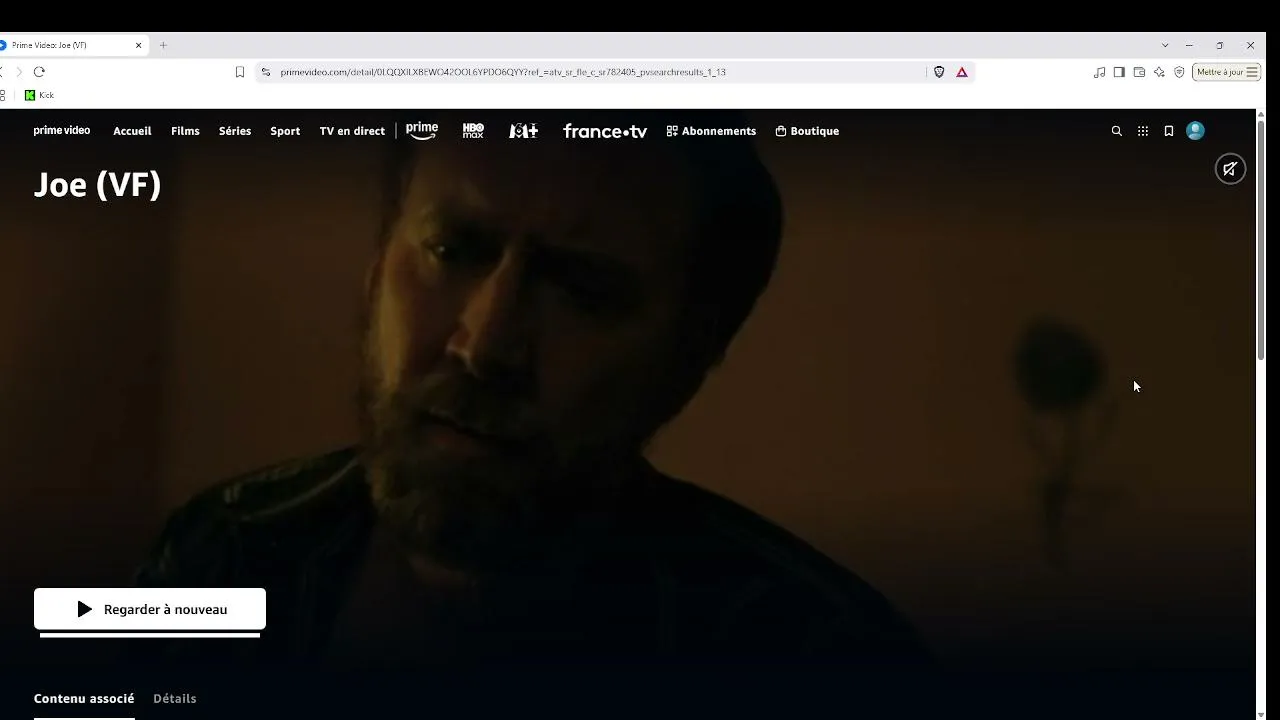The image size is (1280, 720).
Task: Close the Prime Video browser tab
Action: click(138, 45)
